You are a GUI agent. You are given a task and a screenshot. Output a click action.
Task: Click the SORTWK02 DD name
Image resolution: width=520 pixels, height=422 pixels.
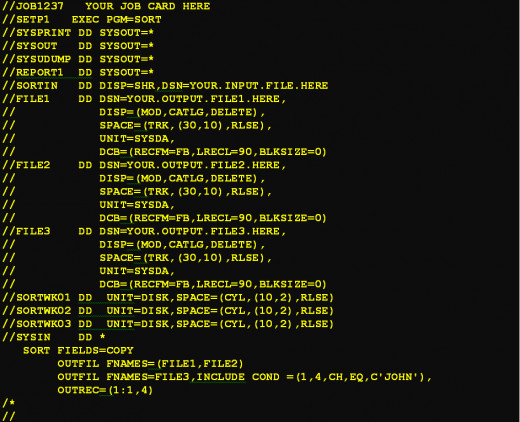(43, 311)
